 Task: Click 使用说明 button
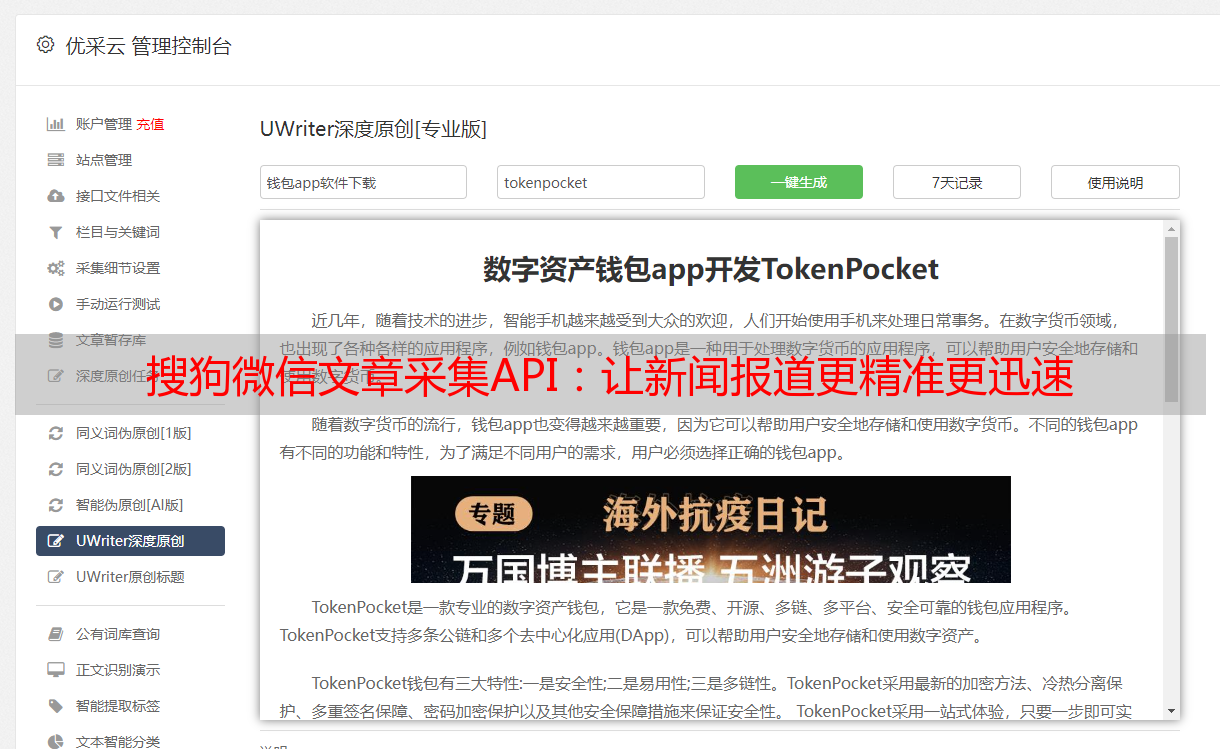pos(1115,182)
